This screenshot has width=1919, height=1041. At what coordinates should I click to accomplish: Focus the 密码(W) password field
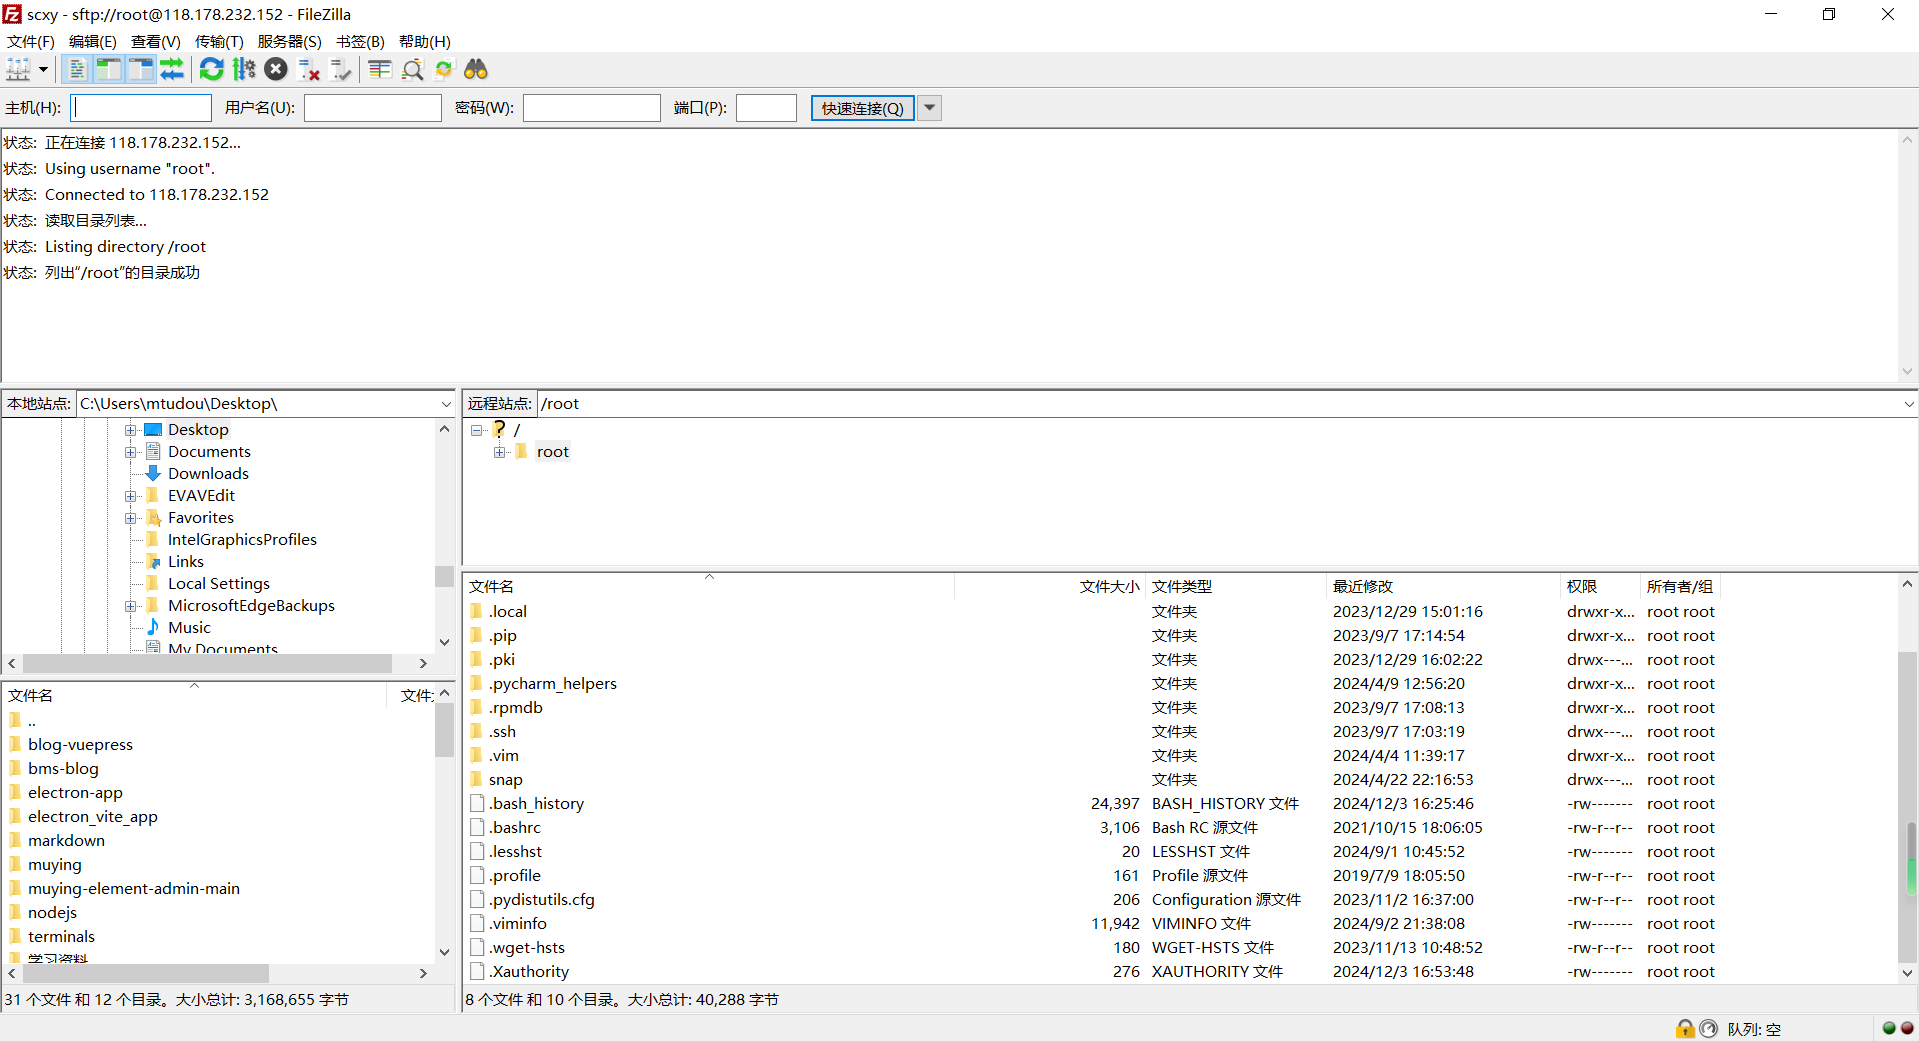click(592, 108)
